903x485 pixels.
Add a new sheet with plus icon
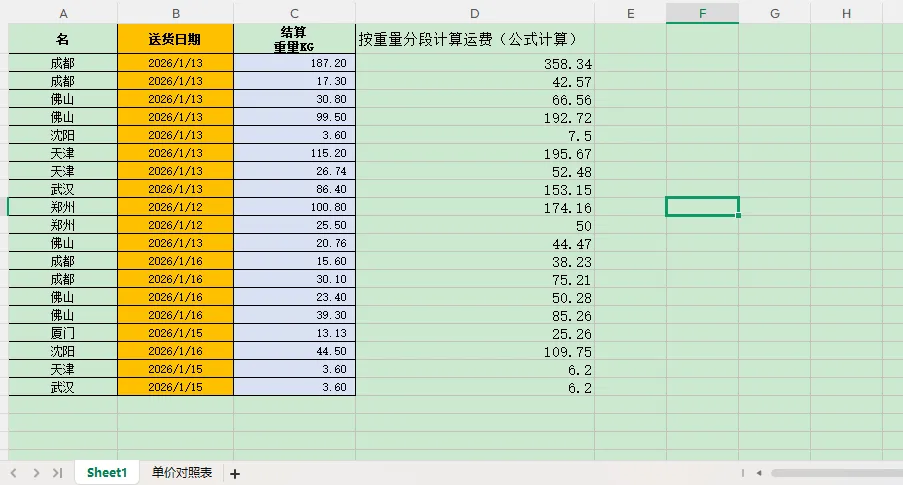235,474
